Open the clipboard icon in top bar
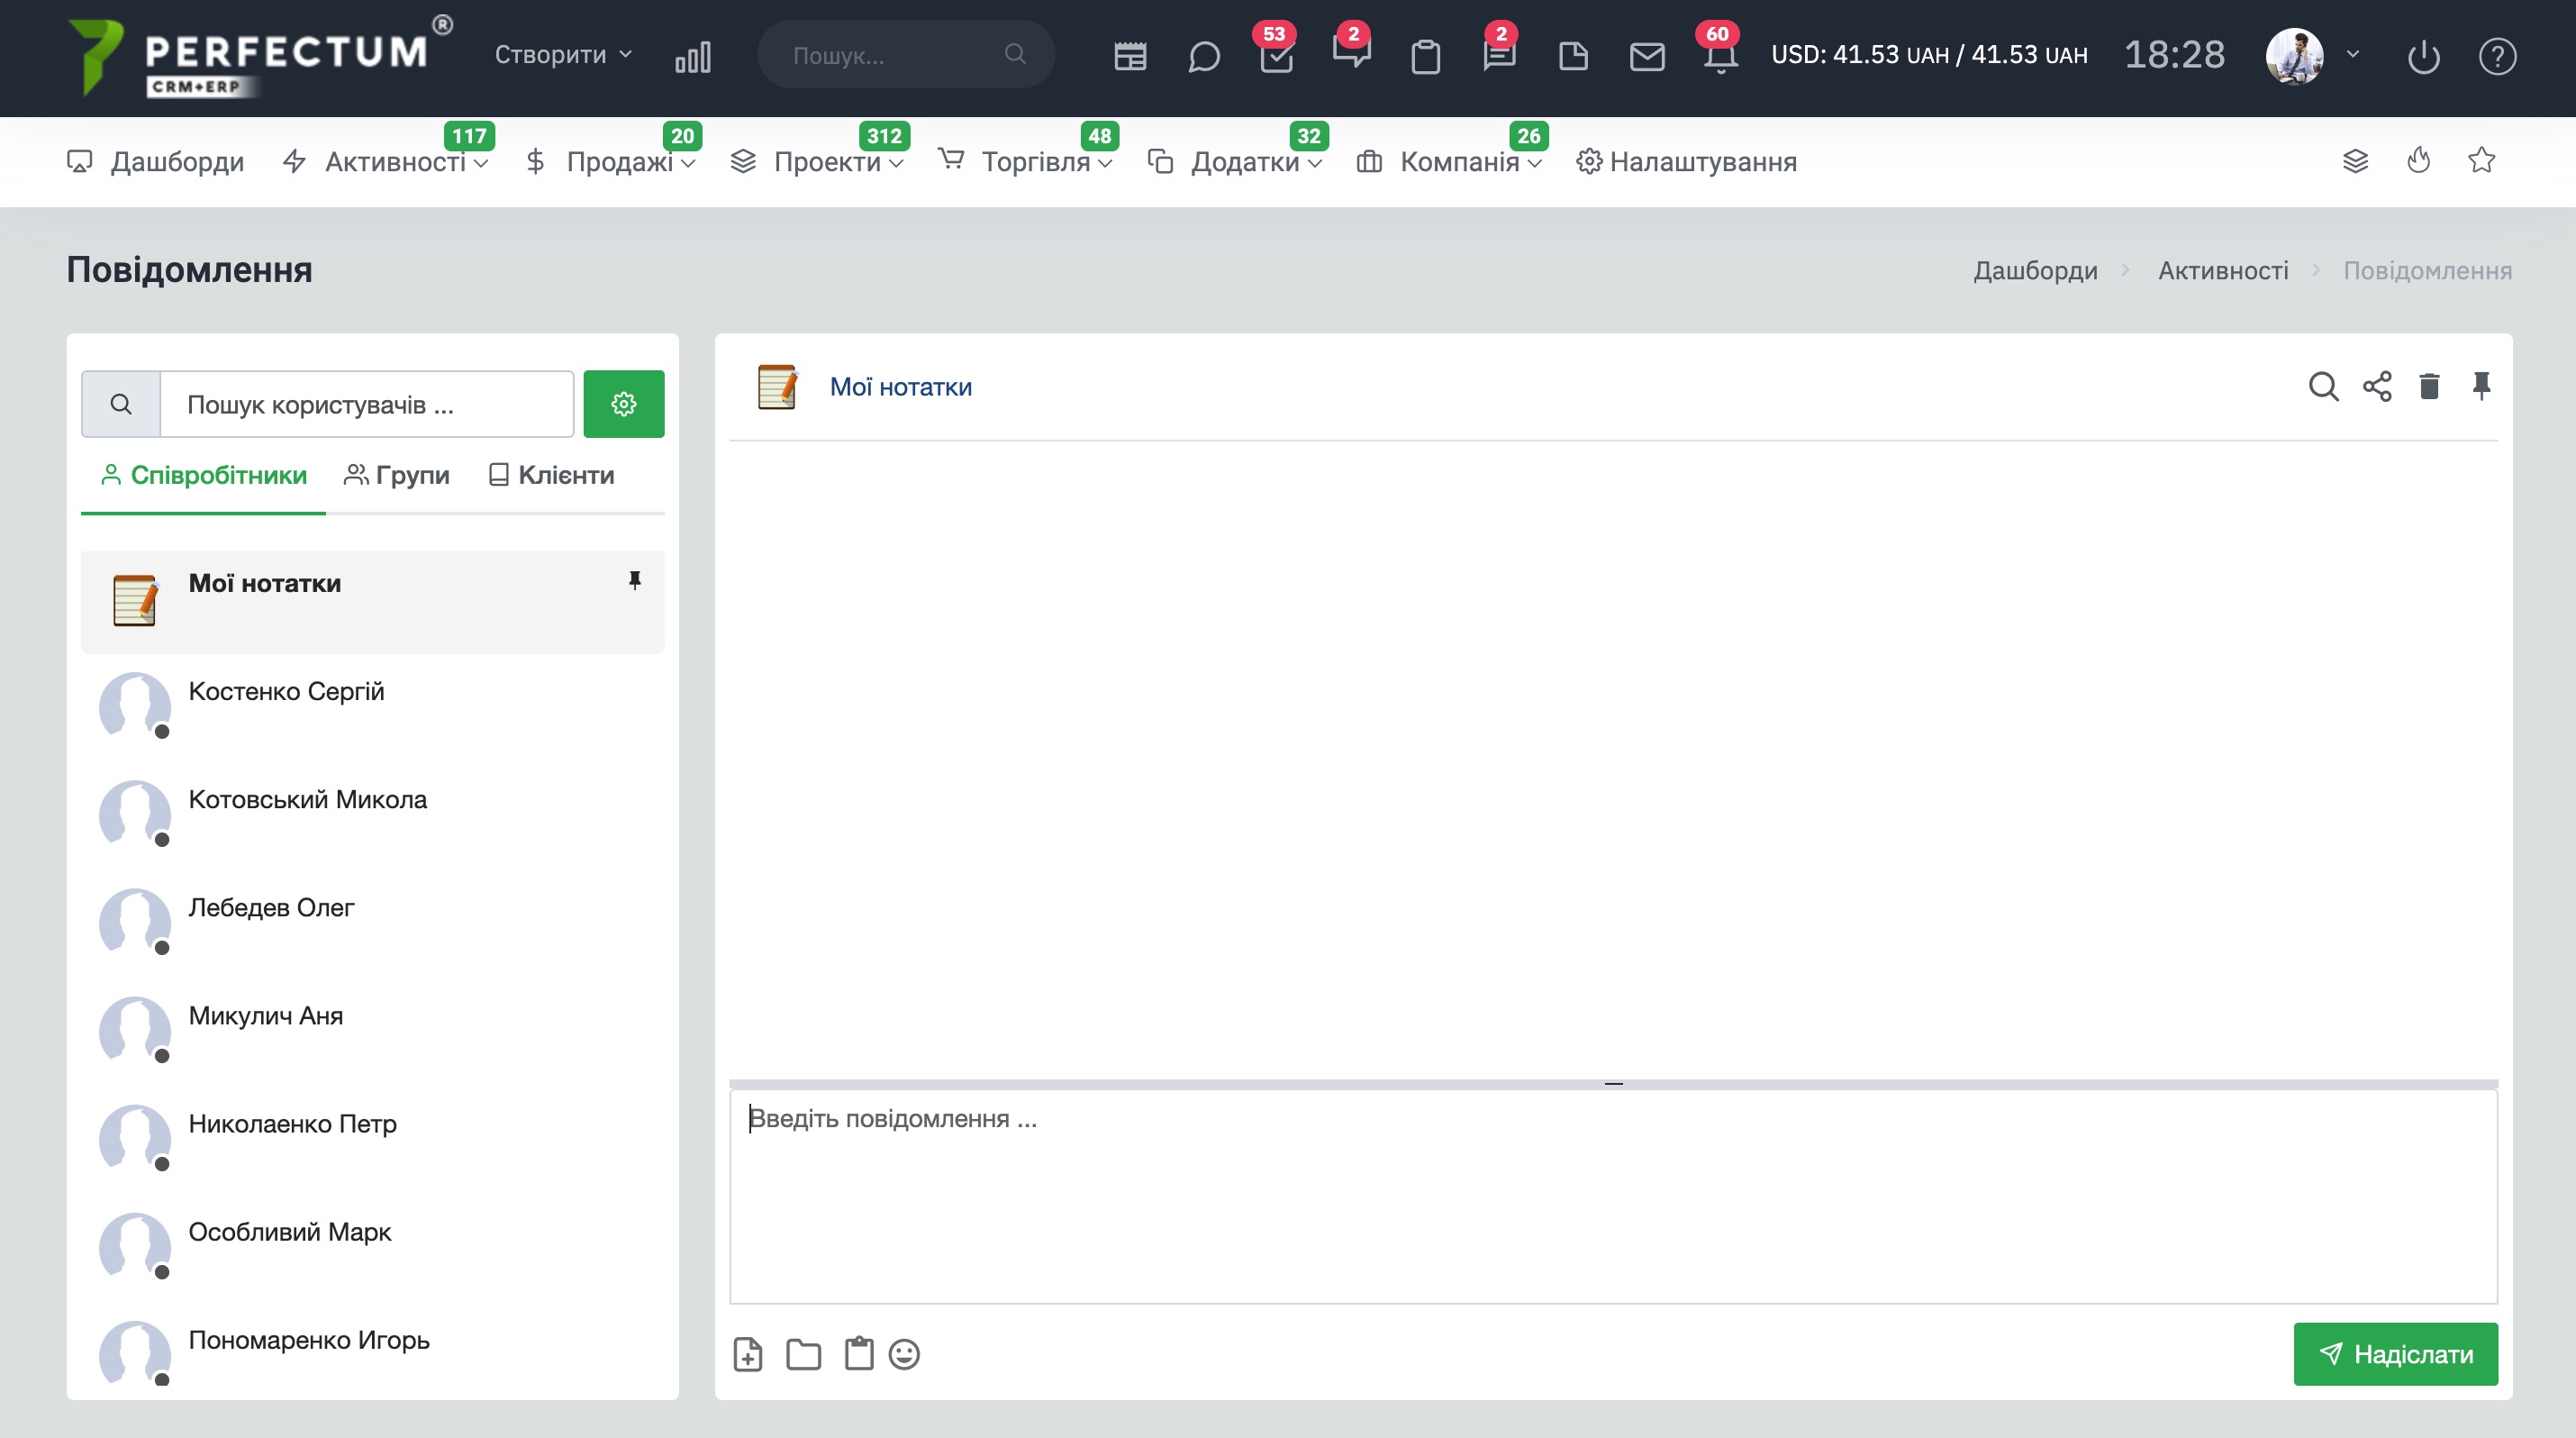 pyautogui.click(x=1426, y=56)
